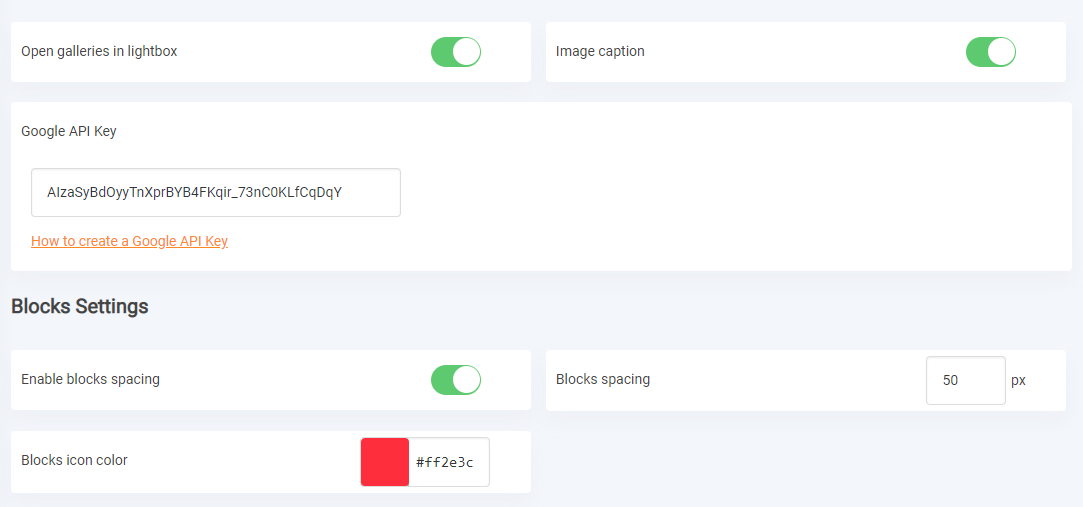Toggle the Open galleries in lightbox switch
Image resolution: width=1083 pixels, height=507 pixels.
456,52
